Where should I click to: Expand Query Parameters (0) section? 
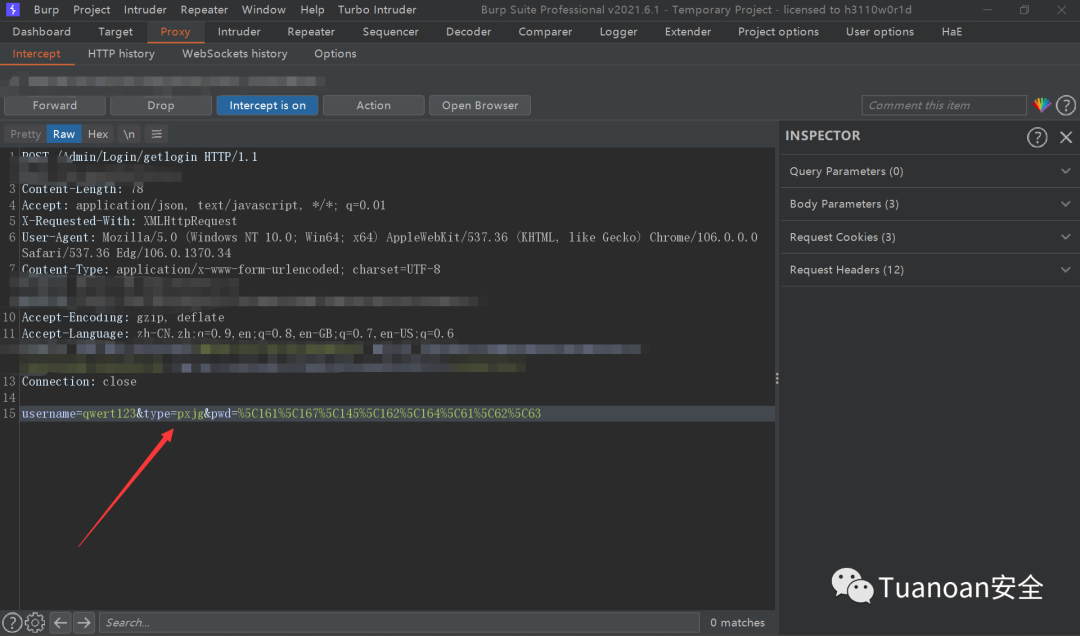pyautogui.click(x=930, y=171)
